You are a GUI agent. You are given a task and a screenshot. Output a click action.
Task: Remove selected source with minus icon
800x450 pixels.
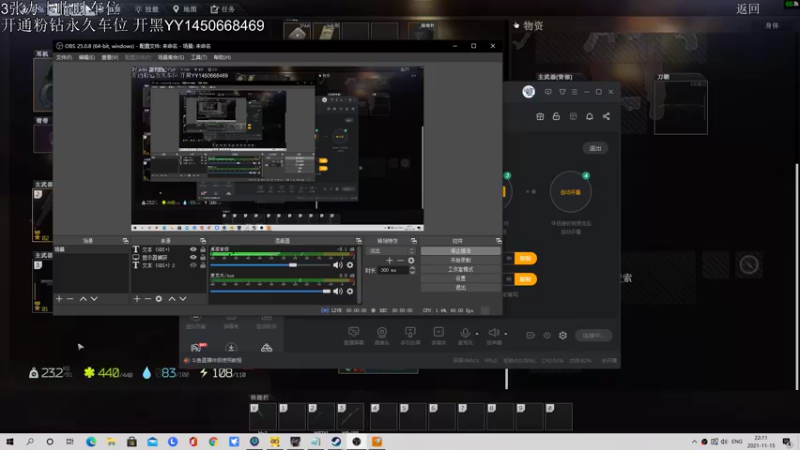(x=147, y=299)
